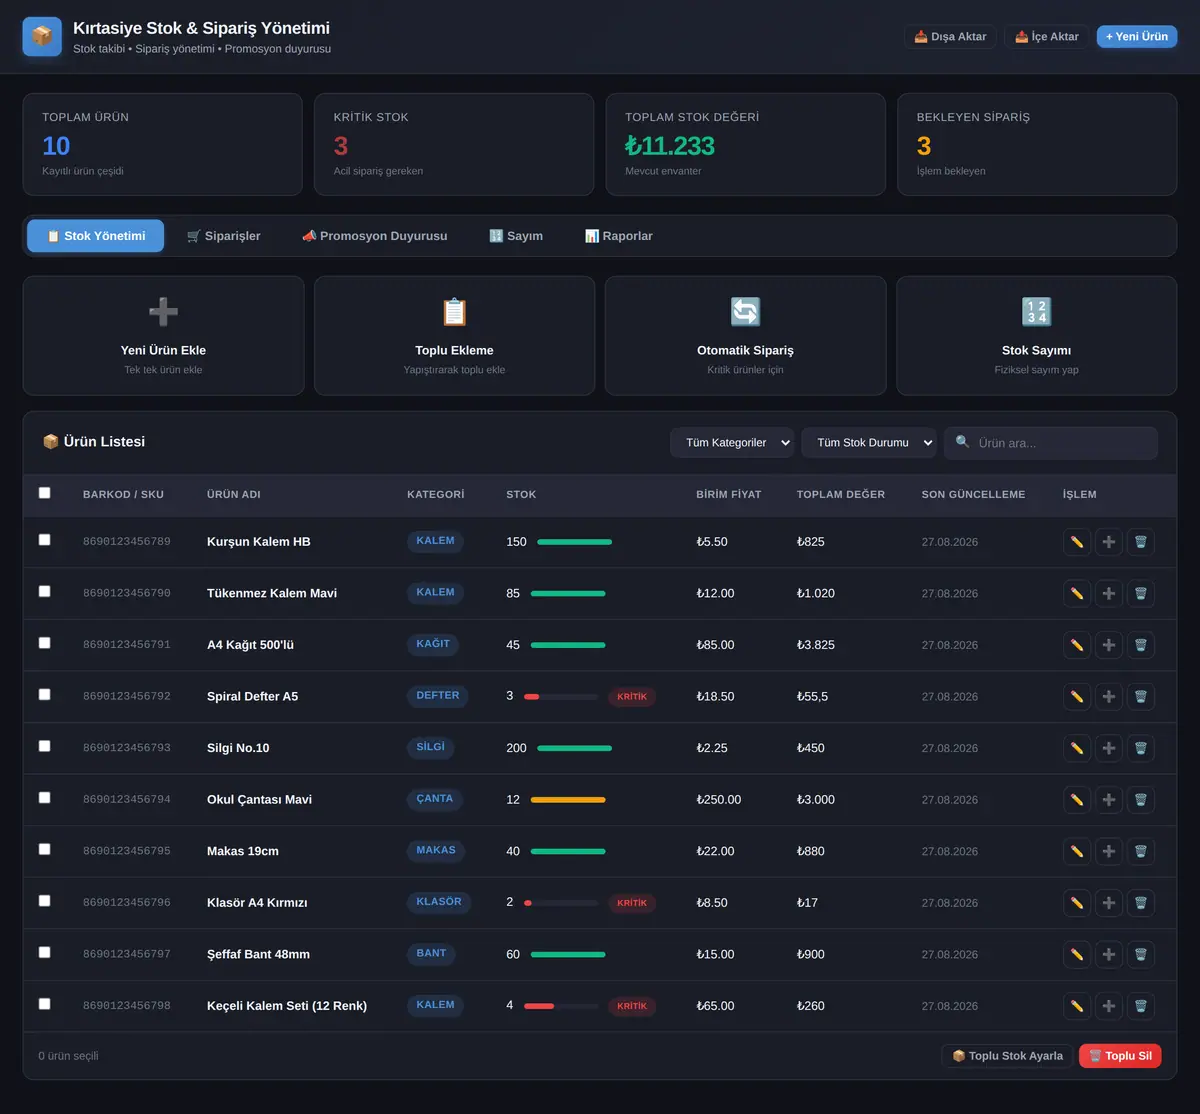The width and height of the screenshot is (1200, 1114).
Task: Open the Stok Sayımı numbers card
Action: click(x=1037, y=336)
